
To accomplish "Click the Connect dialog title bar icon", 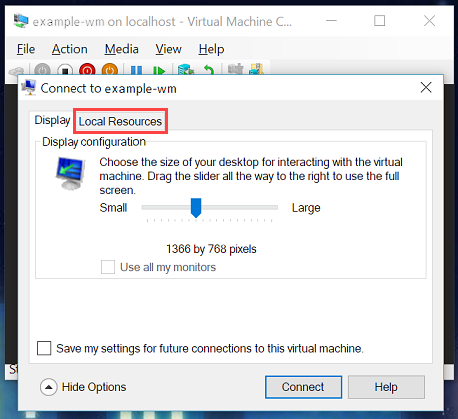I will 29,88.
